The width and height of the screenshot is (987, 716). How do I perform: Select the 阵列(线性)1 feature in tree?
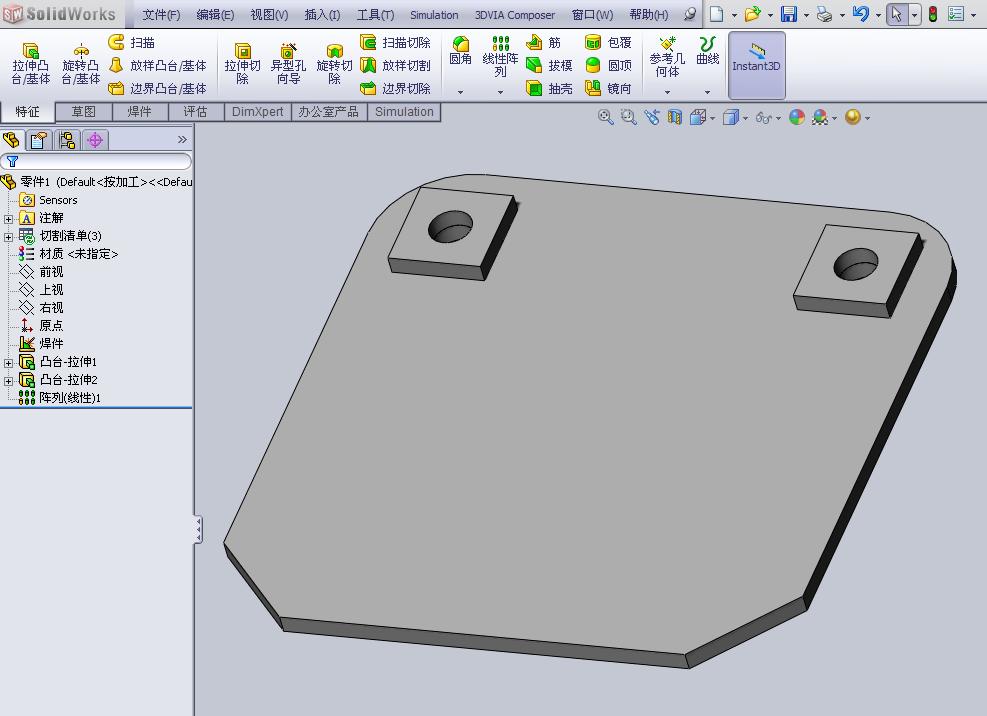(59, 397)
